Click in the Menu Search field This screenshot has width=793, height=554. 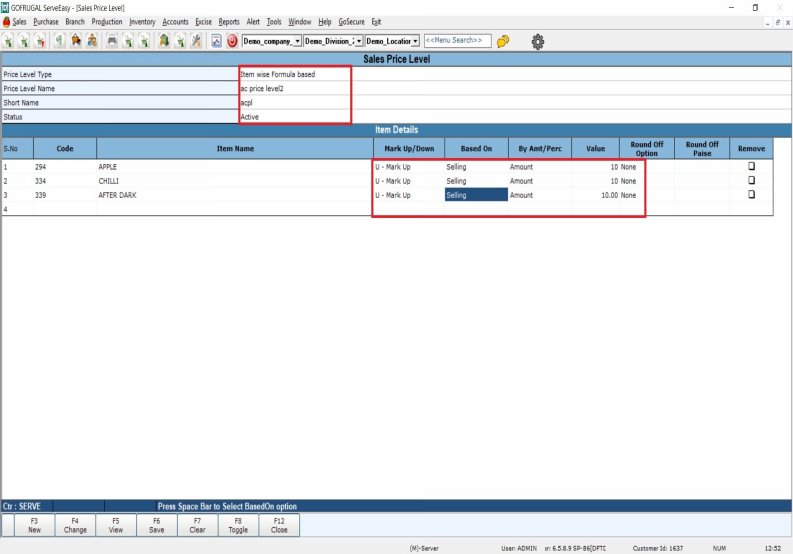[x=457, y=40]
